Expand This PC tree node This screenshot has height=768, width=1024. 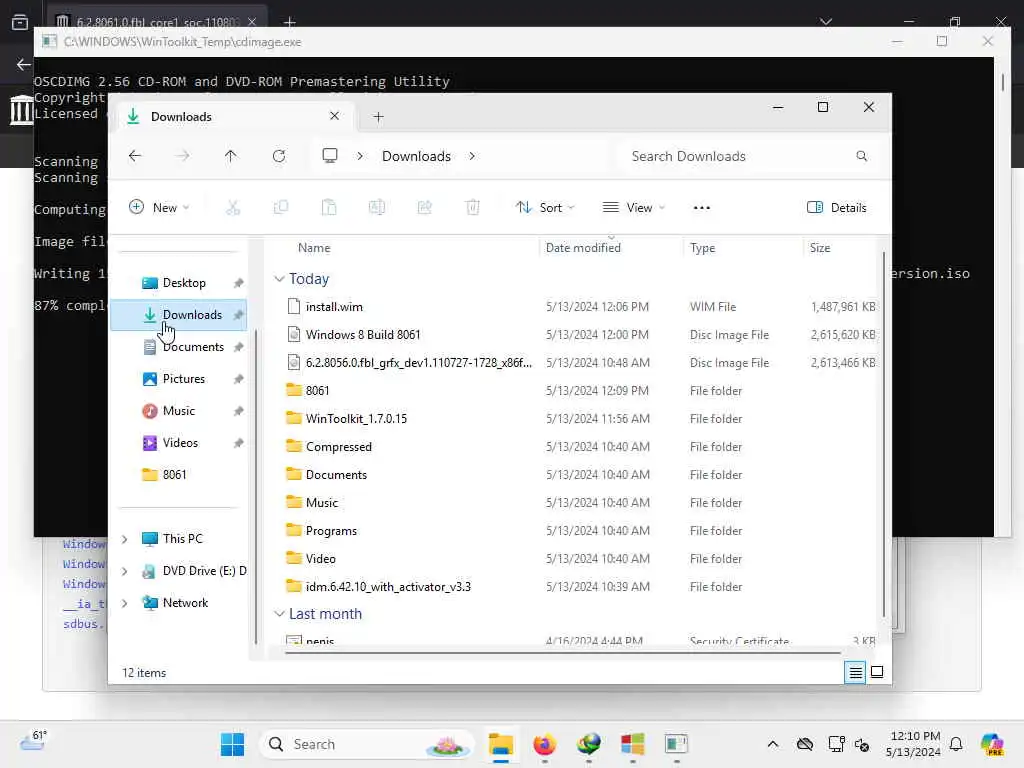click(125, 539)
